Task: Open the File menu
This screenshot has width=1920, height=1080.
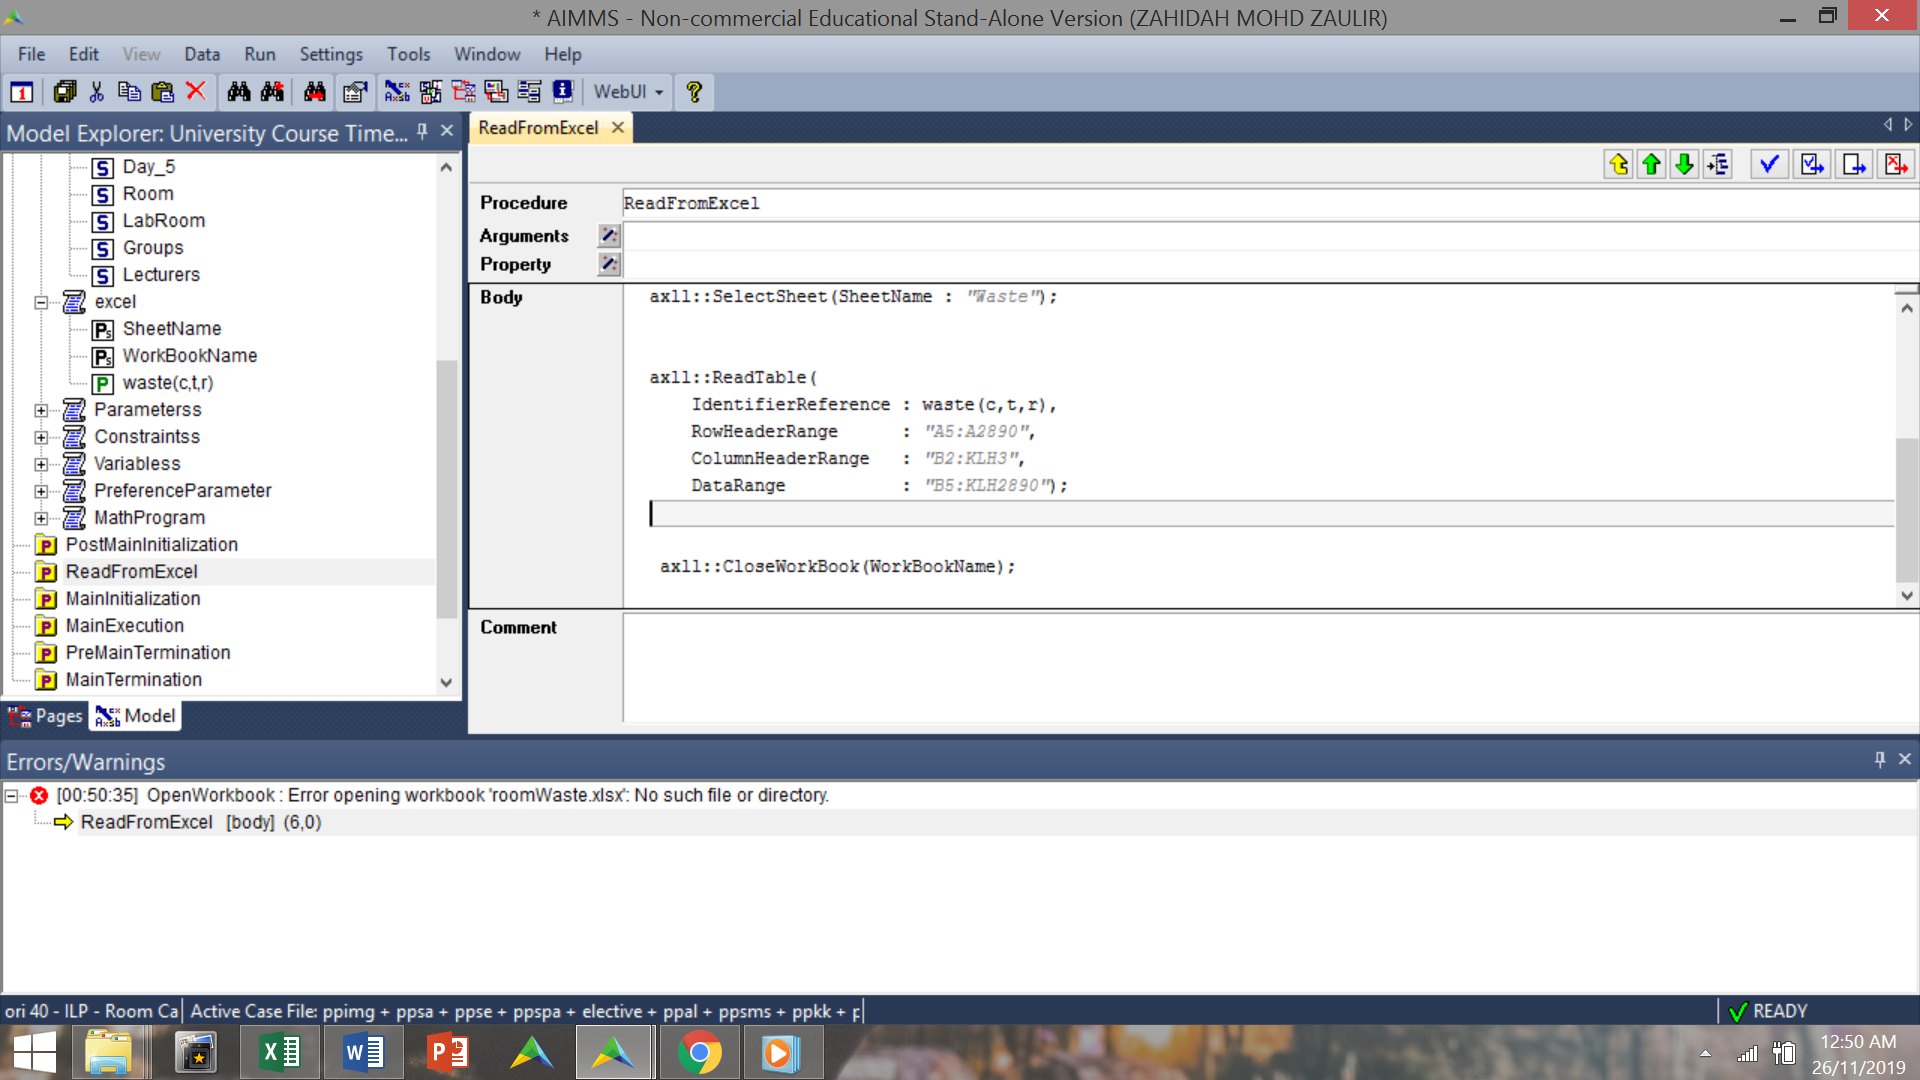Action: tap(31, 54)
